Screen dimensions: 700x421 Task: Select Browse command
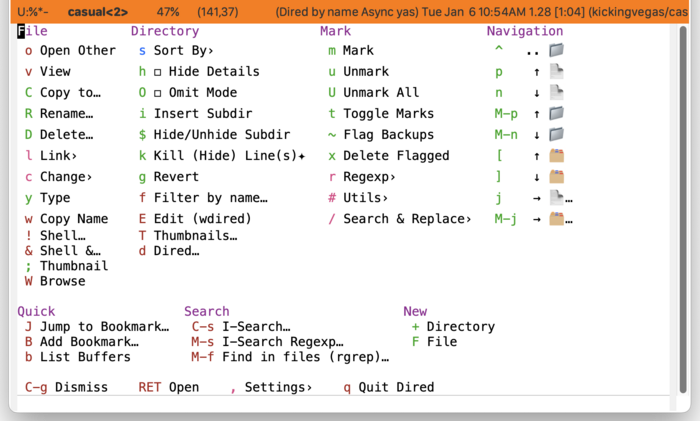(x=62, y=281)
